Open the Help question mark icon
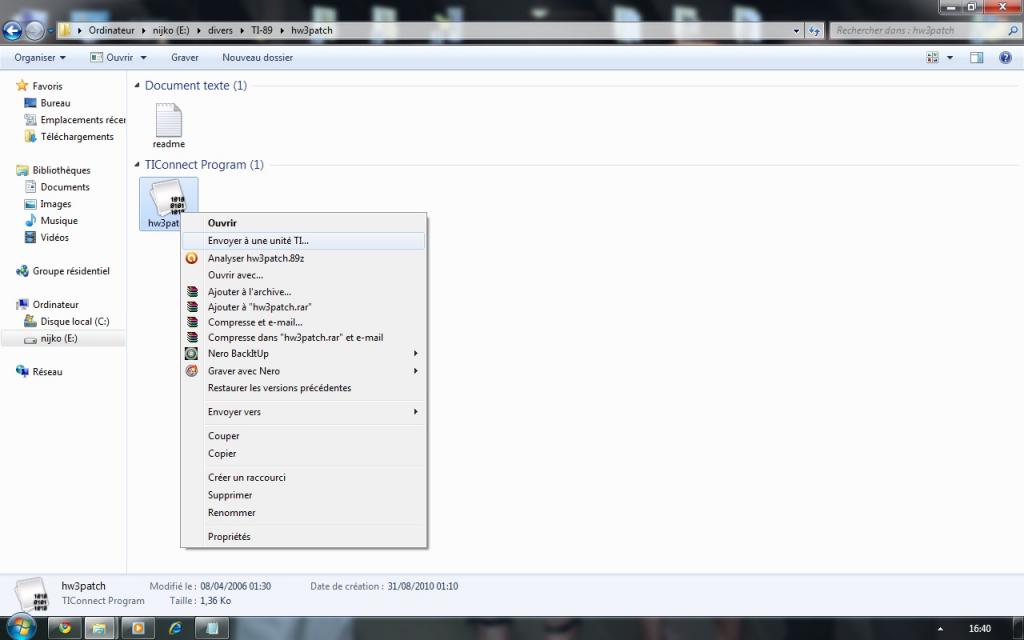Screen dimensions: 1024x640 [x=1005, y=57]
